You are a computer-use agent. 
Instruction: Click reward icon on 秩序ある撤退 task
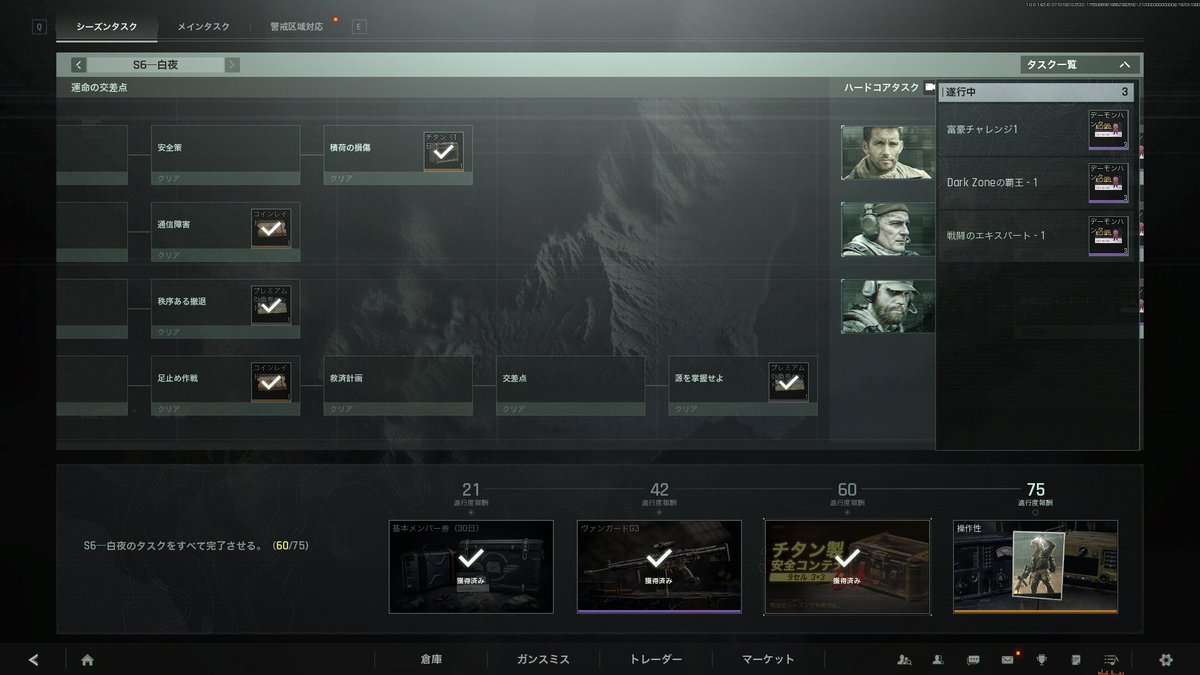[x=270, y=305]
